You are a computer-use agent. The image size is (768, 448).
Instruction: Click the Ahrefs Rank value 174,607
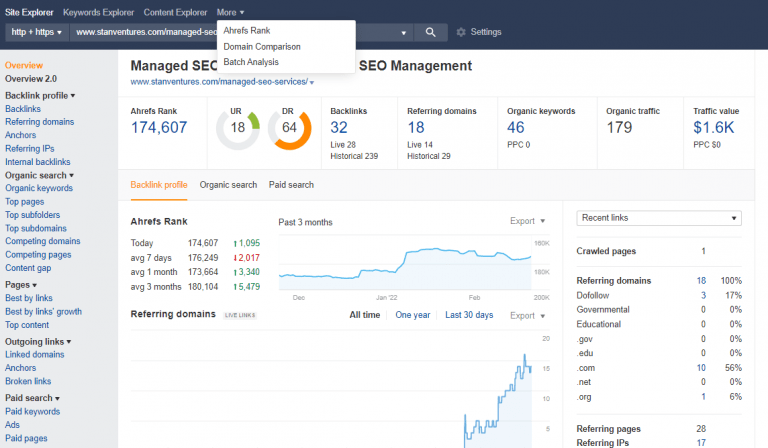pyautogui.click(x=159, y=127)
